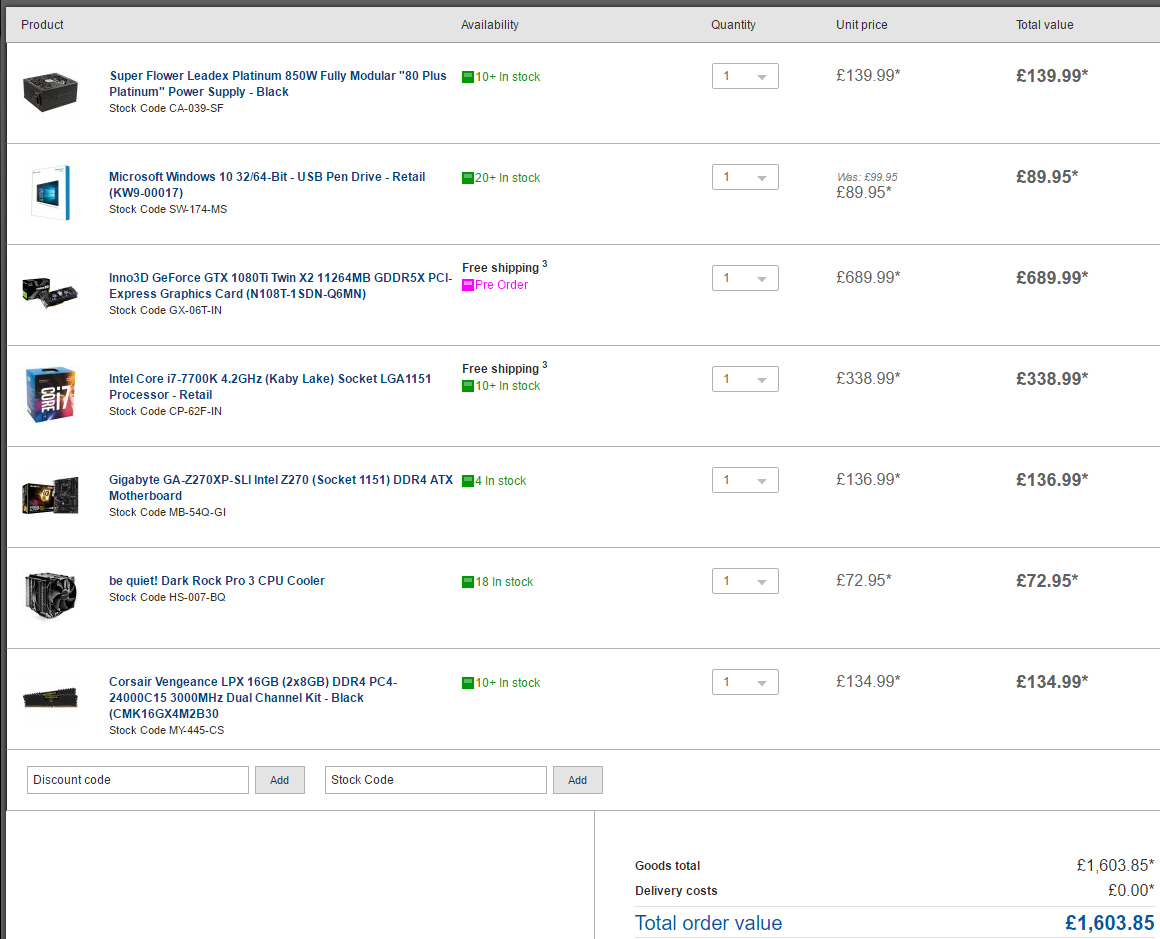This screenshot has width=1160, height=939.
Task: Click the Inno3D graphics card thumbnail
Action: tap(50, 293)
